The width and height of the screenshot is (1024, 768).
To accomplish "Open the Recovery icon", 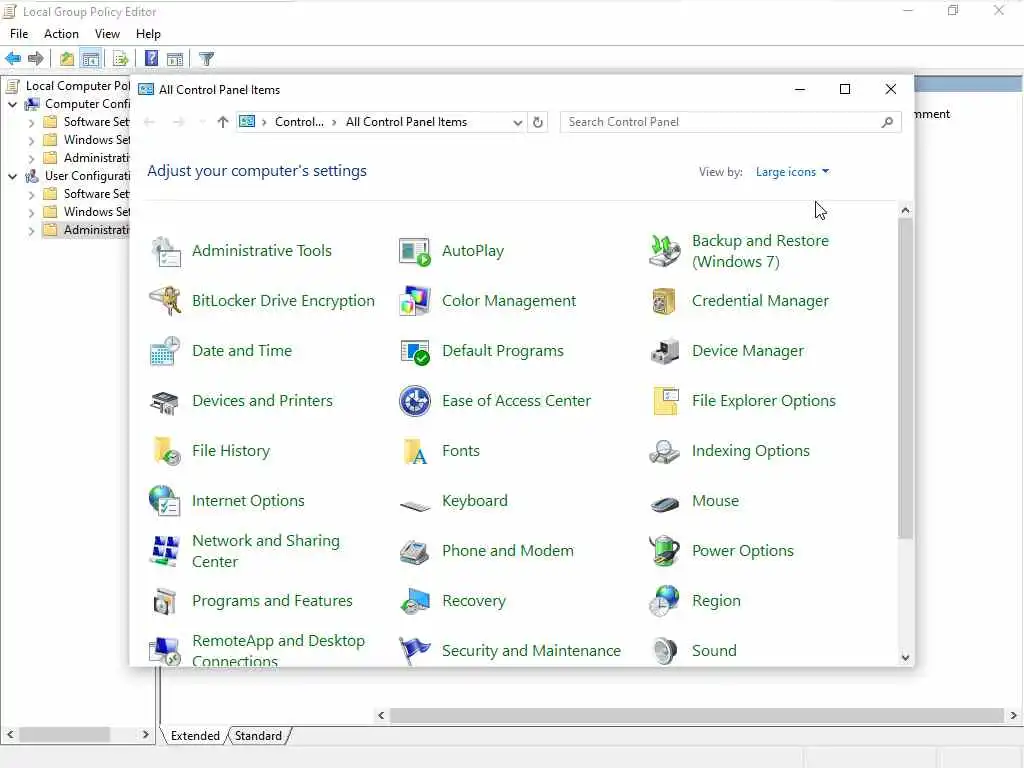I will pyautogui.click(x=415, y=601).
